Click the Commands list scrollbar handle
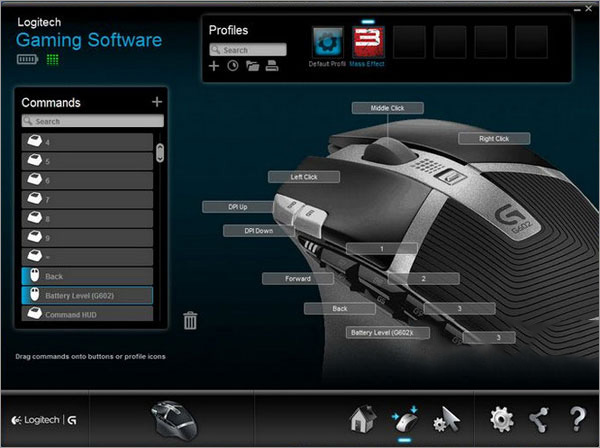This screenshot has width=600, height=448. [160, 153]
